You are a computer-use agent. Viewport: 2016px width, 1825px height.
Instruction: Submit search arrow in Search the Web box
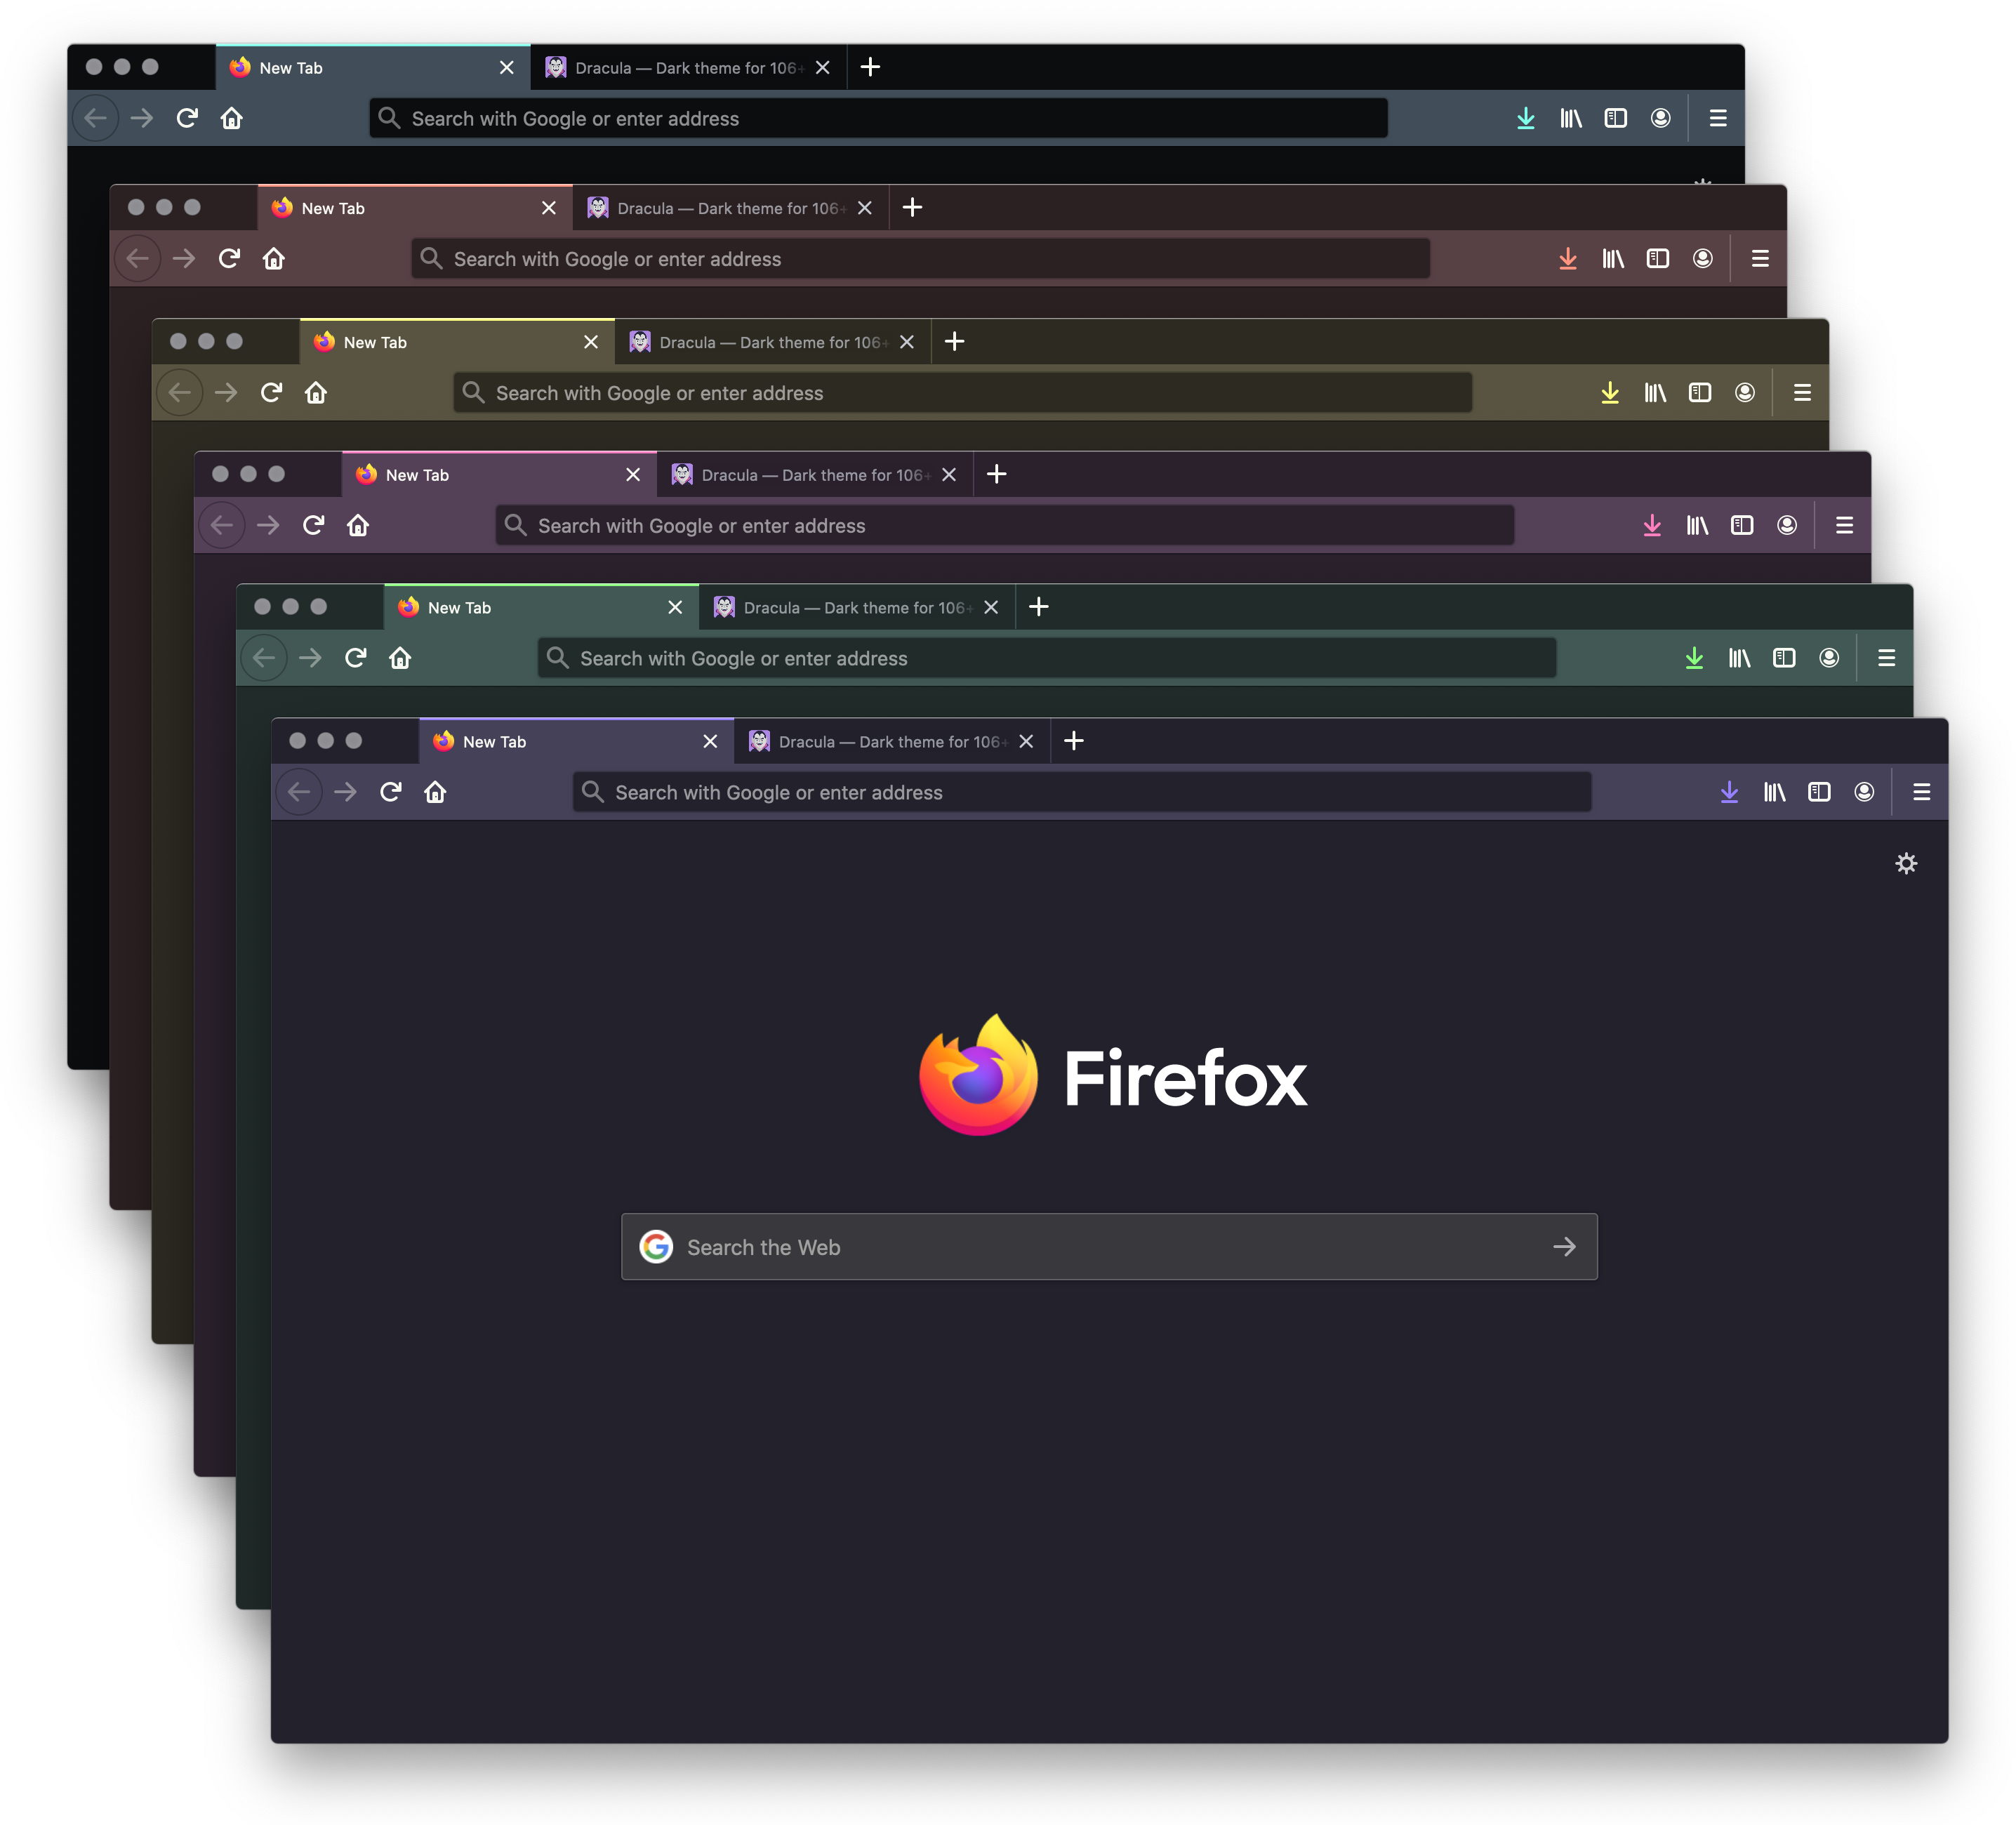[x=1564, y=1247]
